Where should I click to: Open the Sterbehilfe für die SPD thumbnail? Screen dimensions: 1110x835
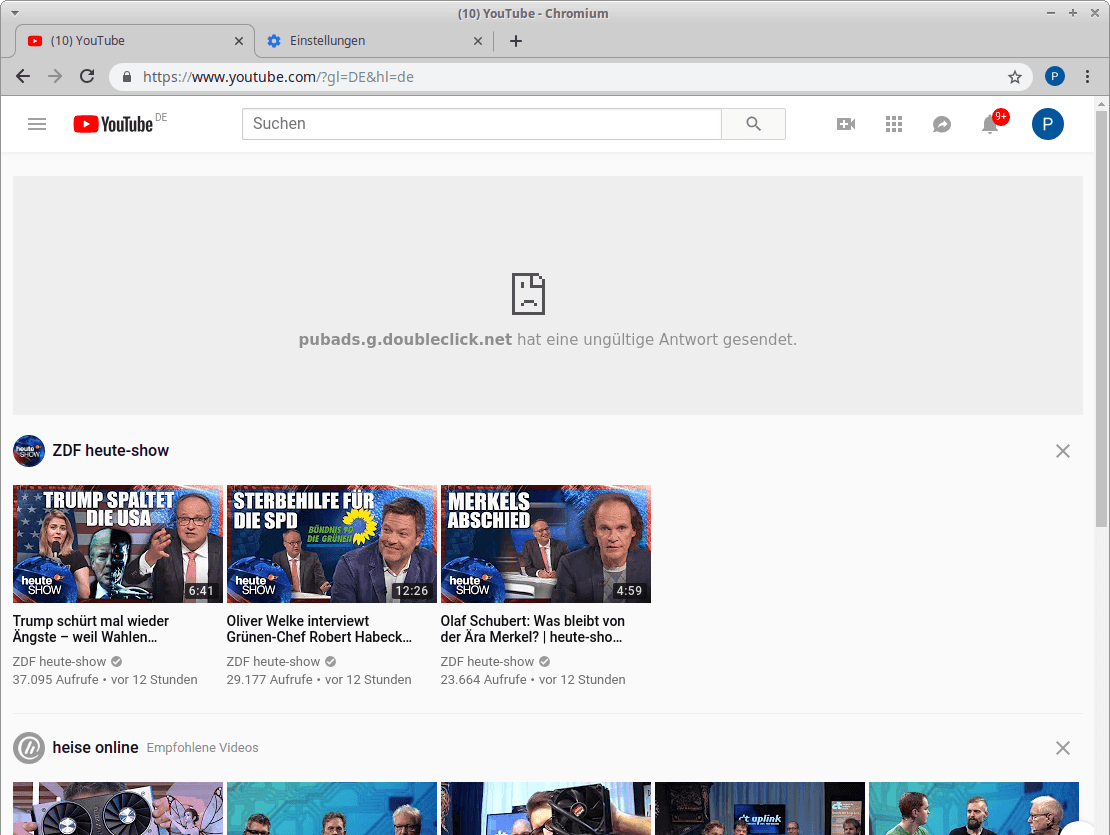point(331,543)
